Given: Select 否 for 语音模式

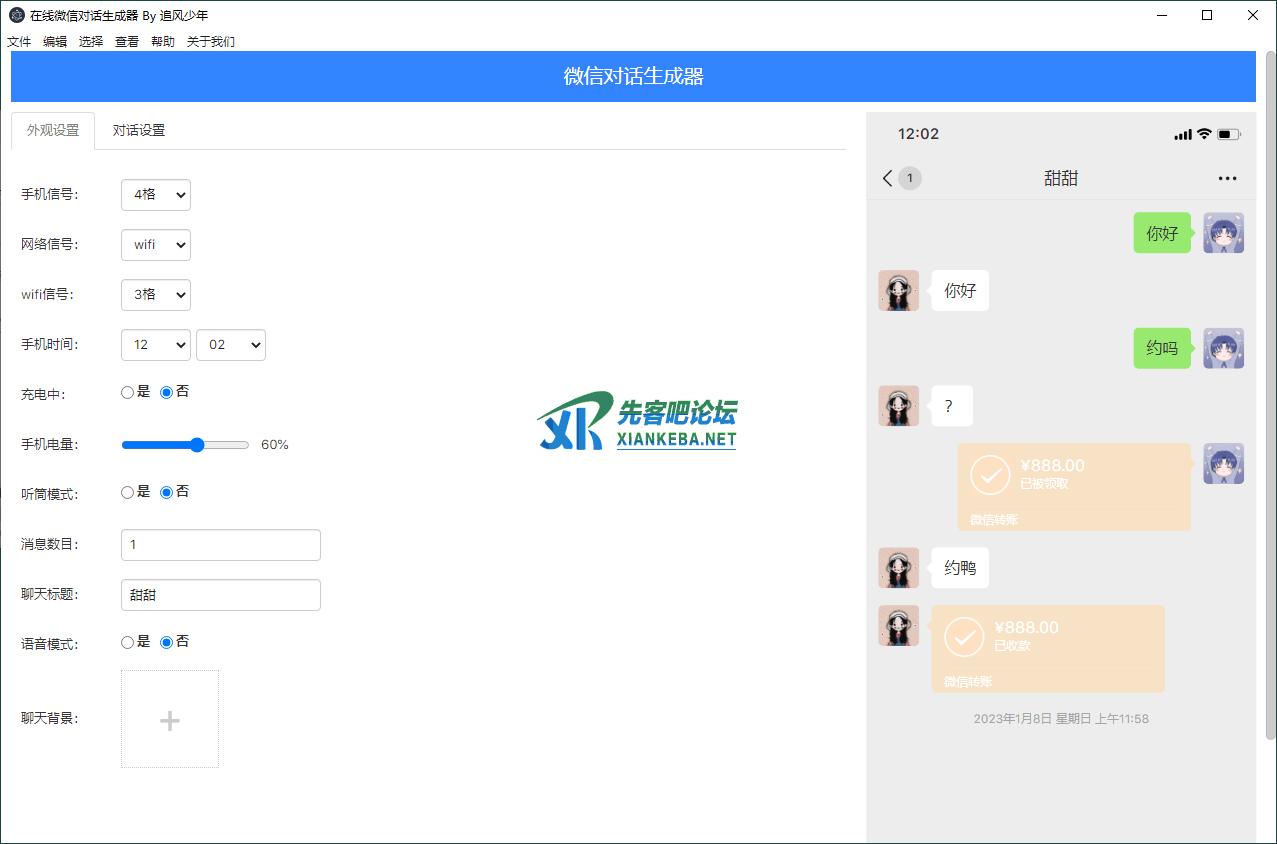Looking at the screenshot, I should (167, 643).
